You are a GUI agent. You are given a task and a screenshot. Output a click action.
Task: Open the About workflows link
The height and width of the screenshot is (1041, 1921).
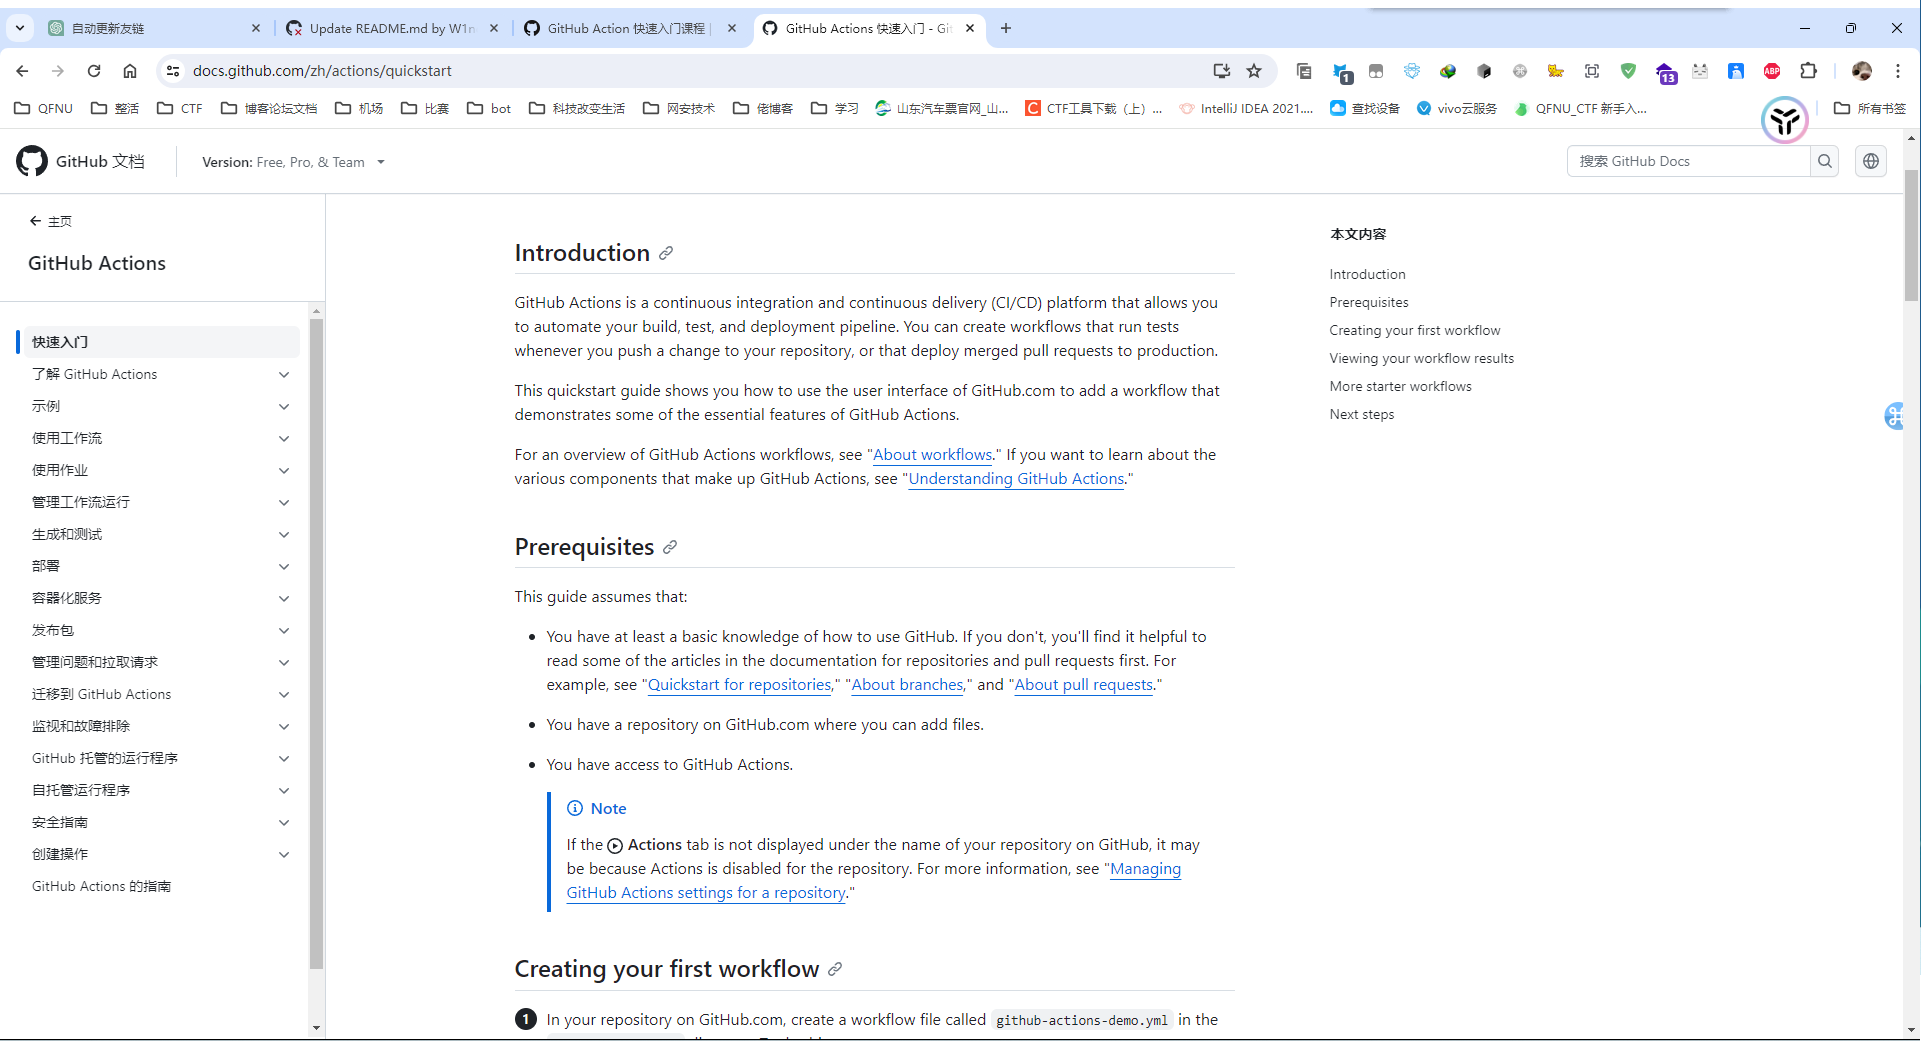click(931, 454)
